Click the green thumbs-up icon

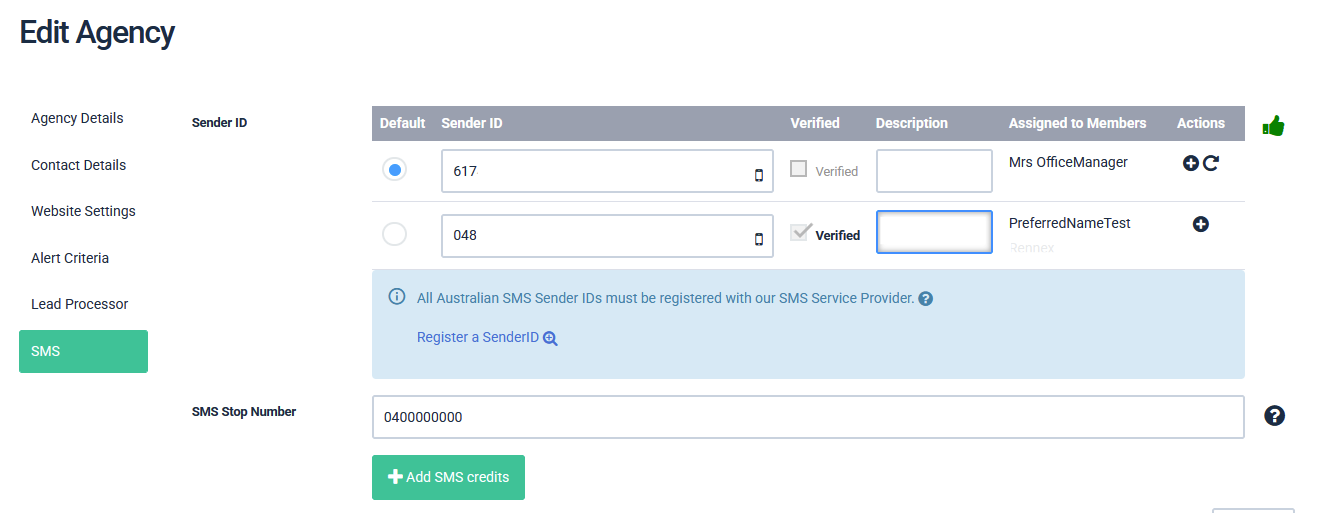(x=1273, y=126)
